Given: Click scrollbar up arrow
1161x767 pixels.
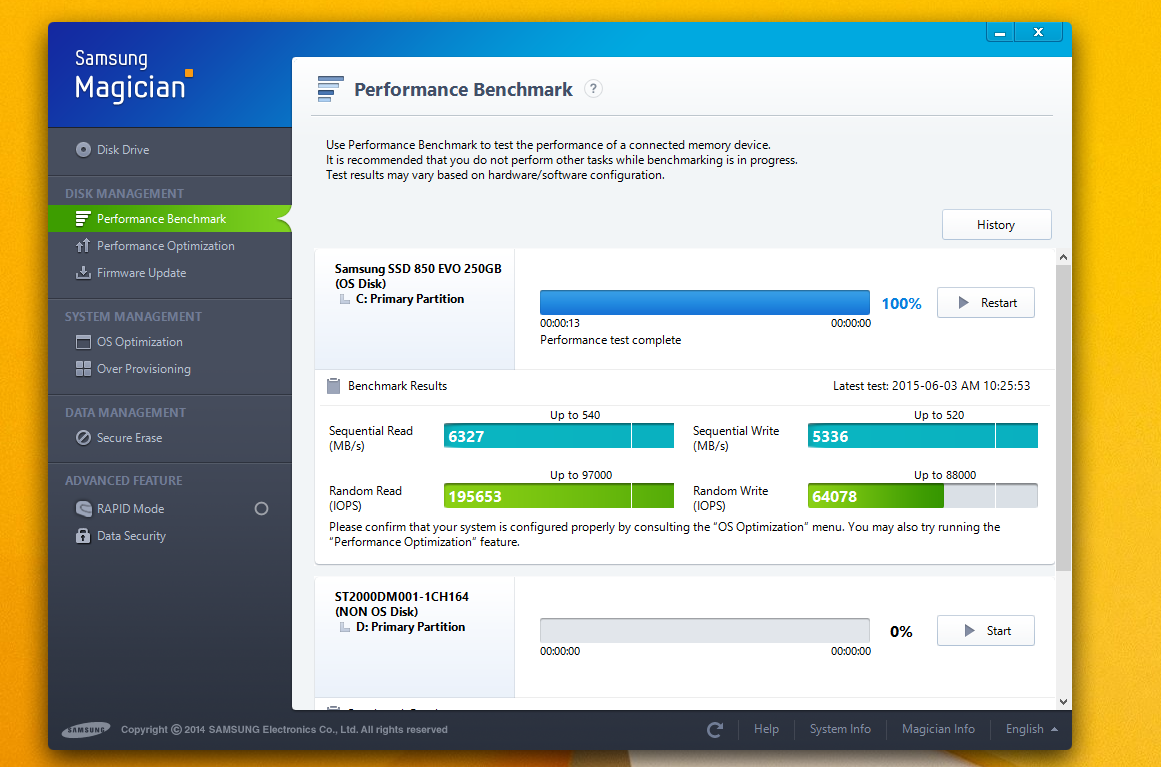Looking at the screenshot, I should [x=1063, y=257].
